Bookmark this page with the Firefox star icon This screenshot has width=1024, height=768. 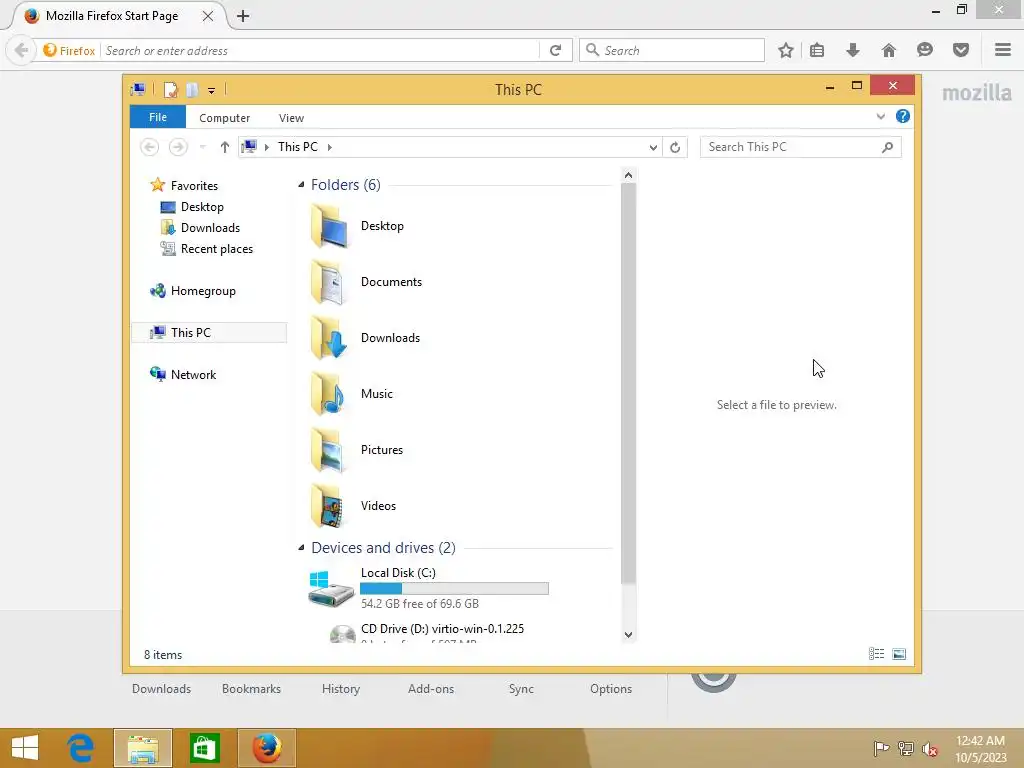point(786,50)
